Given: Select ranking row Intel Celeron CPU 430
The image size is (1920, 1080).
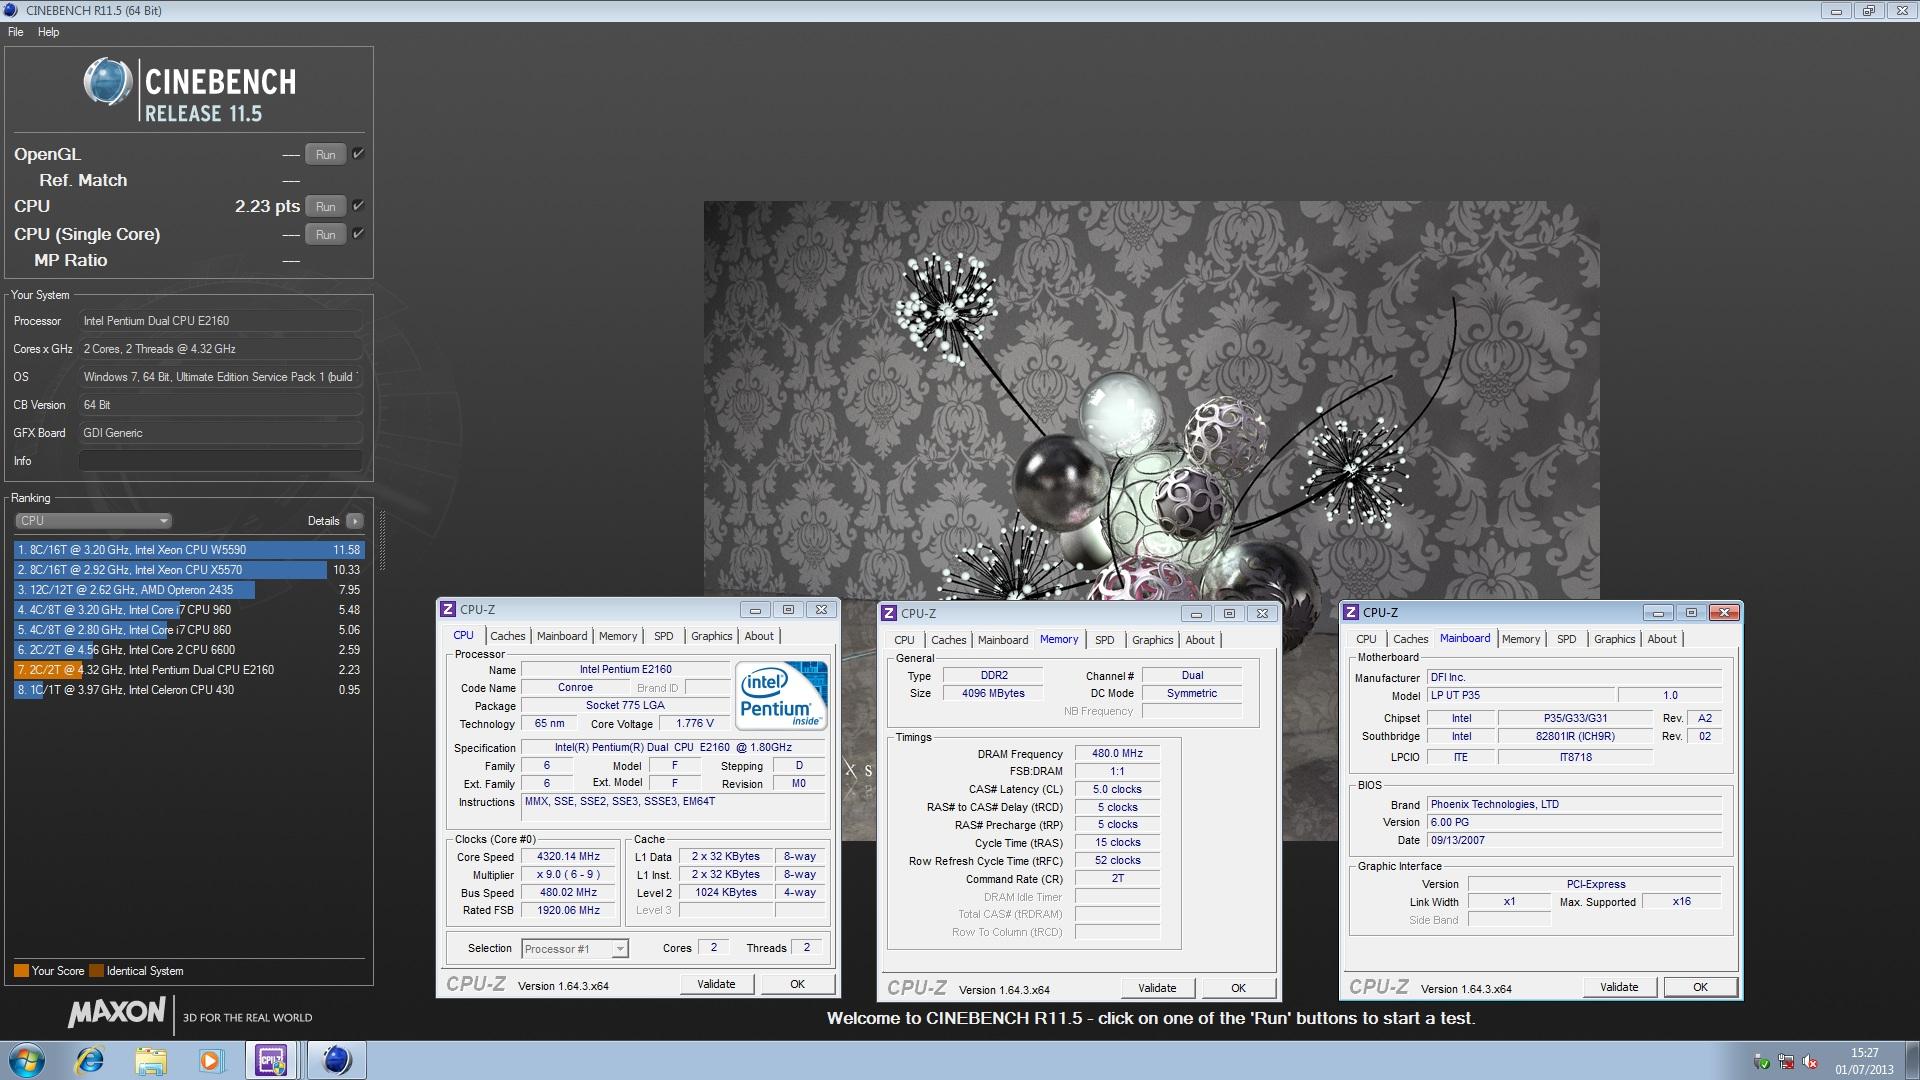Looking at the screenshot, I should [x=189, y=690].
